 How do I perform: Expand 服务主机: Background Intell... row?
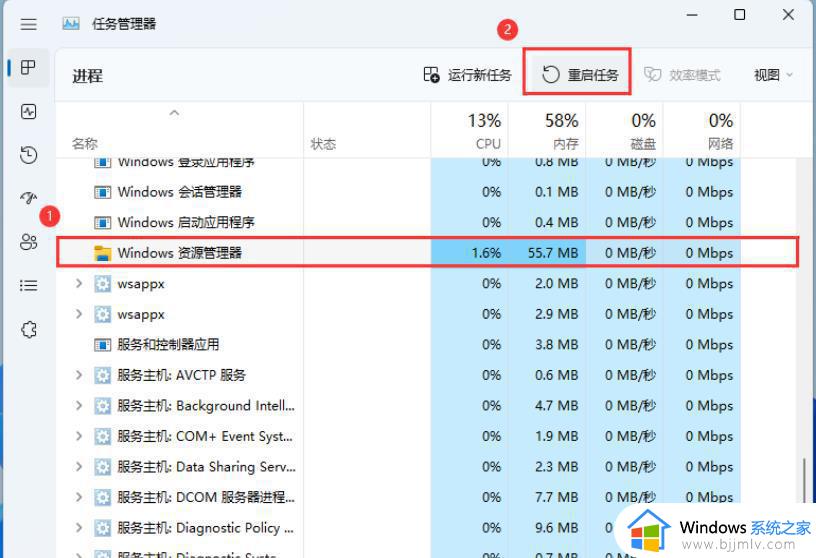pos(79,406)
